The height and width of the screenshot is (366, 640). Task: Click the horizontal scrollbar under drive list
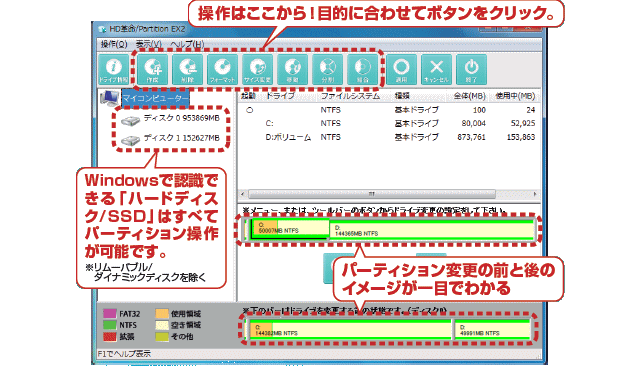pos(371,194)
